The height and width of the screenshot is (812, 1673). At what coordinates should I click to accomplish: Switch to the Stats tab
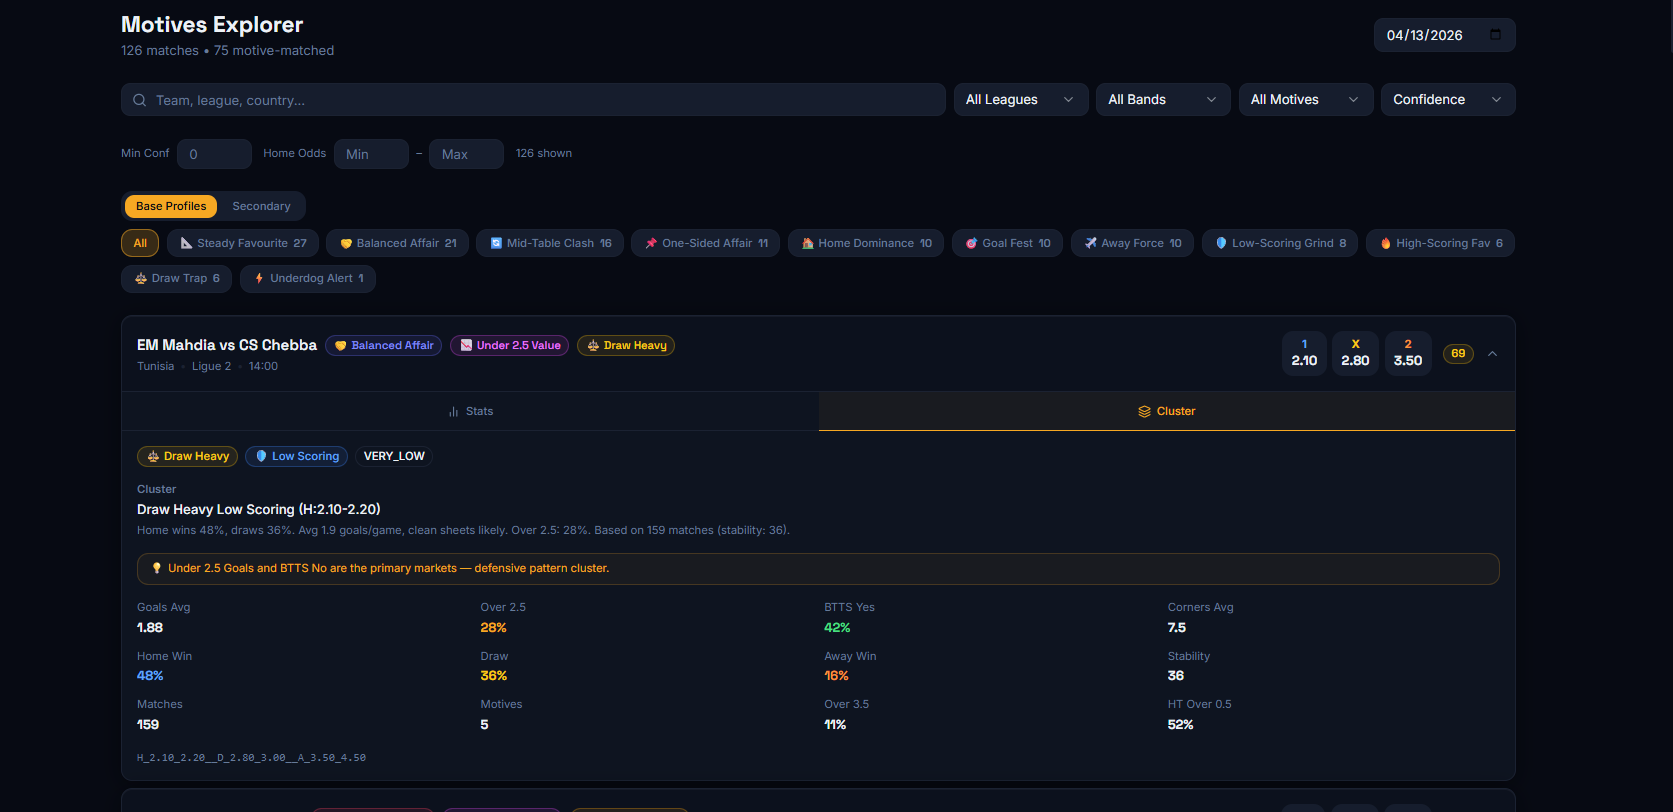[470, 411]
